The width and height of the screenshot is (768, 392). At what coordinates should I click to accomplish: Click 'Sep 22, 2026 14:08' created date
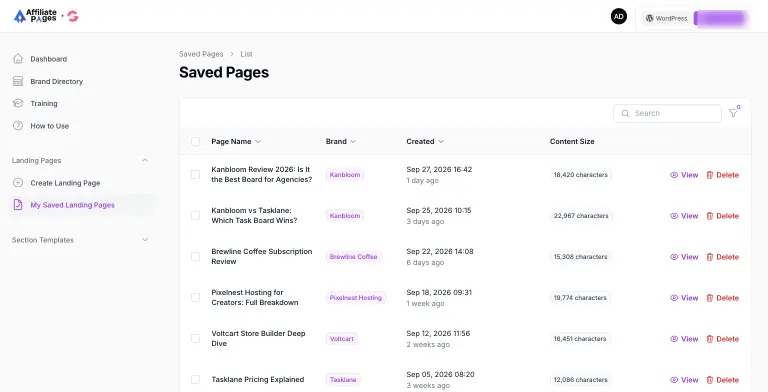440,251
